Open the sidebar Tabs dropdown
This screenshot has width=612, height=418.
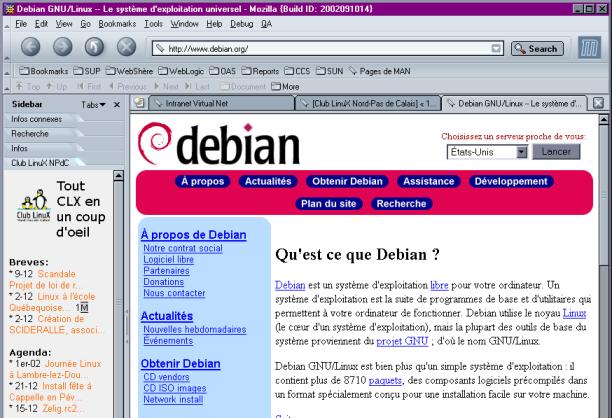pyautogui.click(x=93, y=104)
